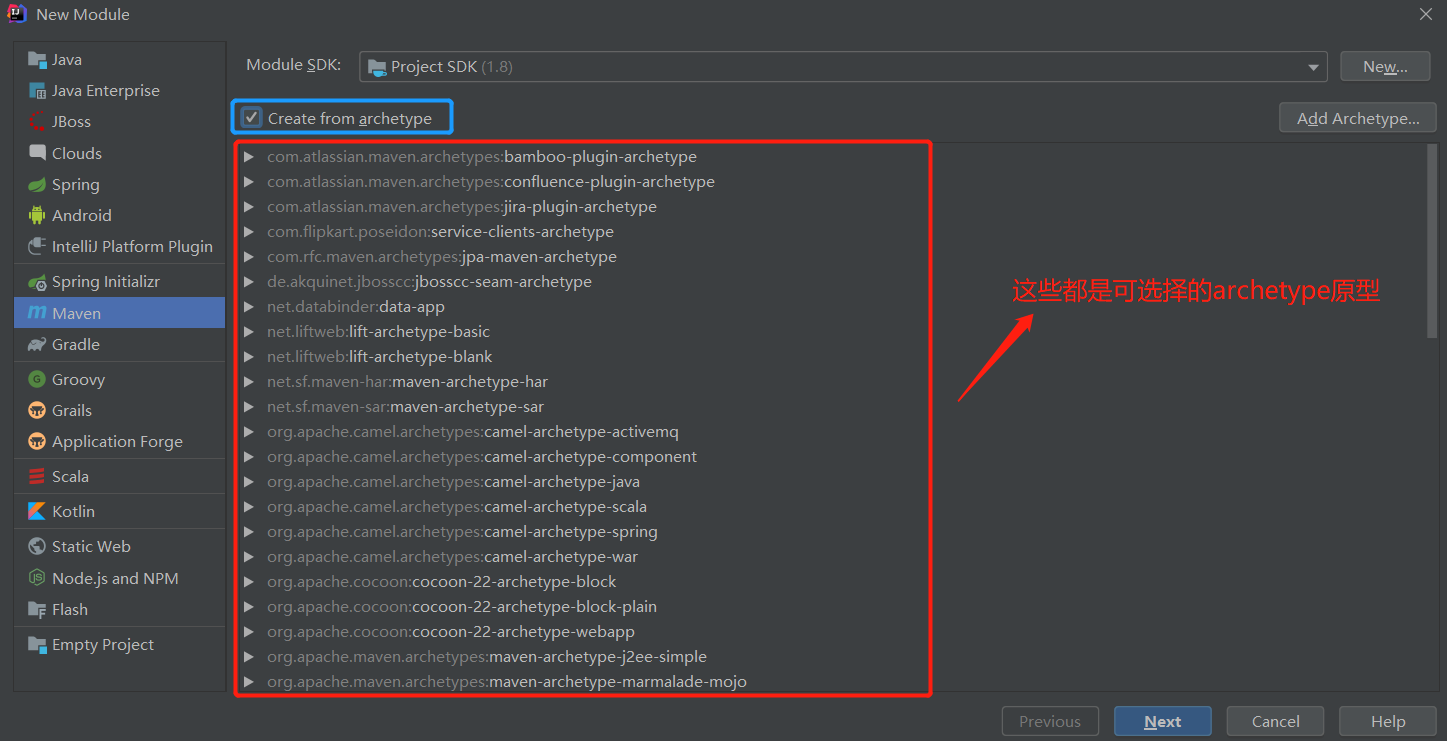The image size is (1447, 741).
Task: Click the Android robot icon
Action: (x=37, y=215)
